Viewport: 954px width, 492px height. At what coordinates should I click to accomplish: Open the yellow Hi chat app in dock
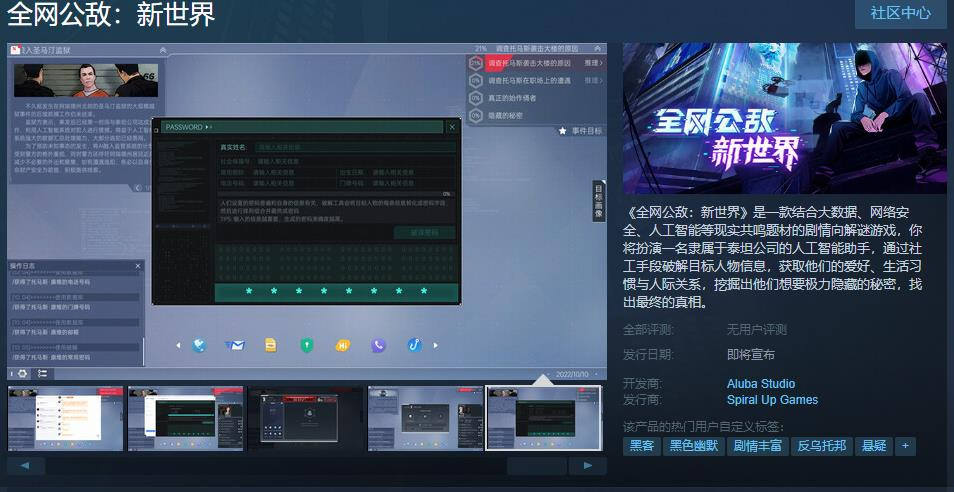(x=343, y=345)
